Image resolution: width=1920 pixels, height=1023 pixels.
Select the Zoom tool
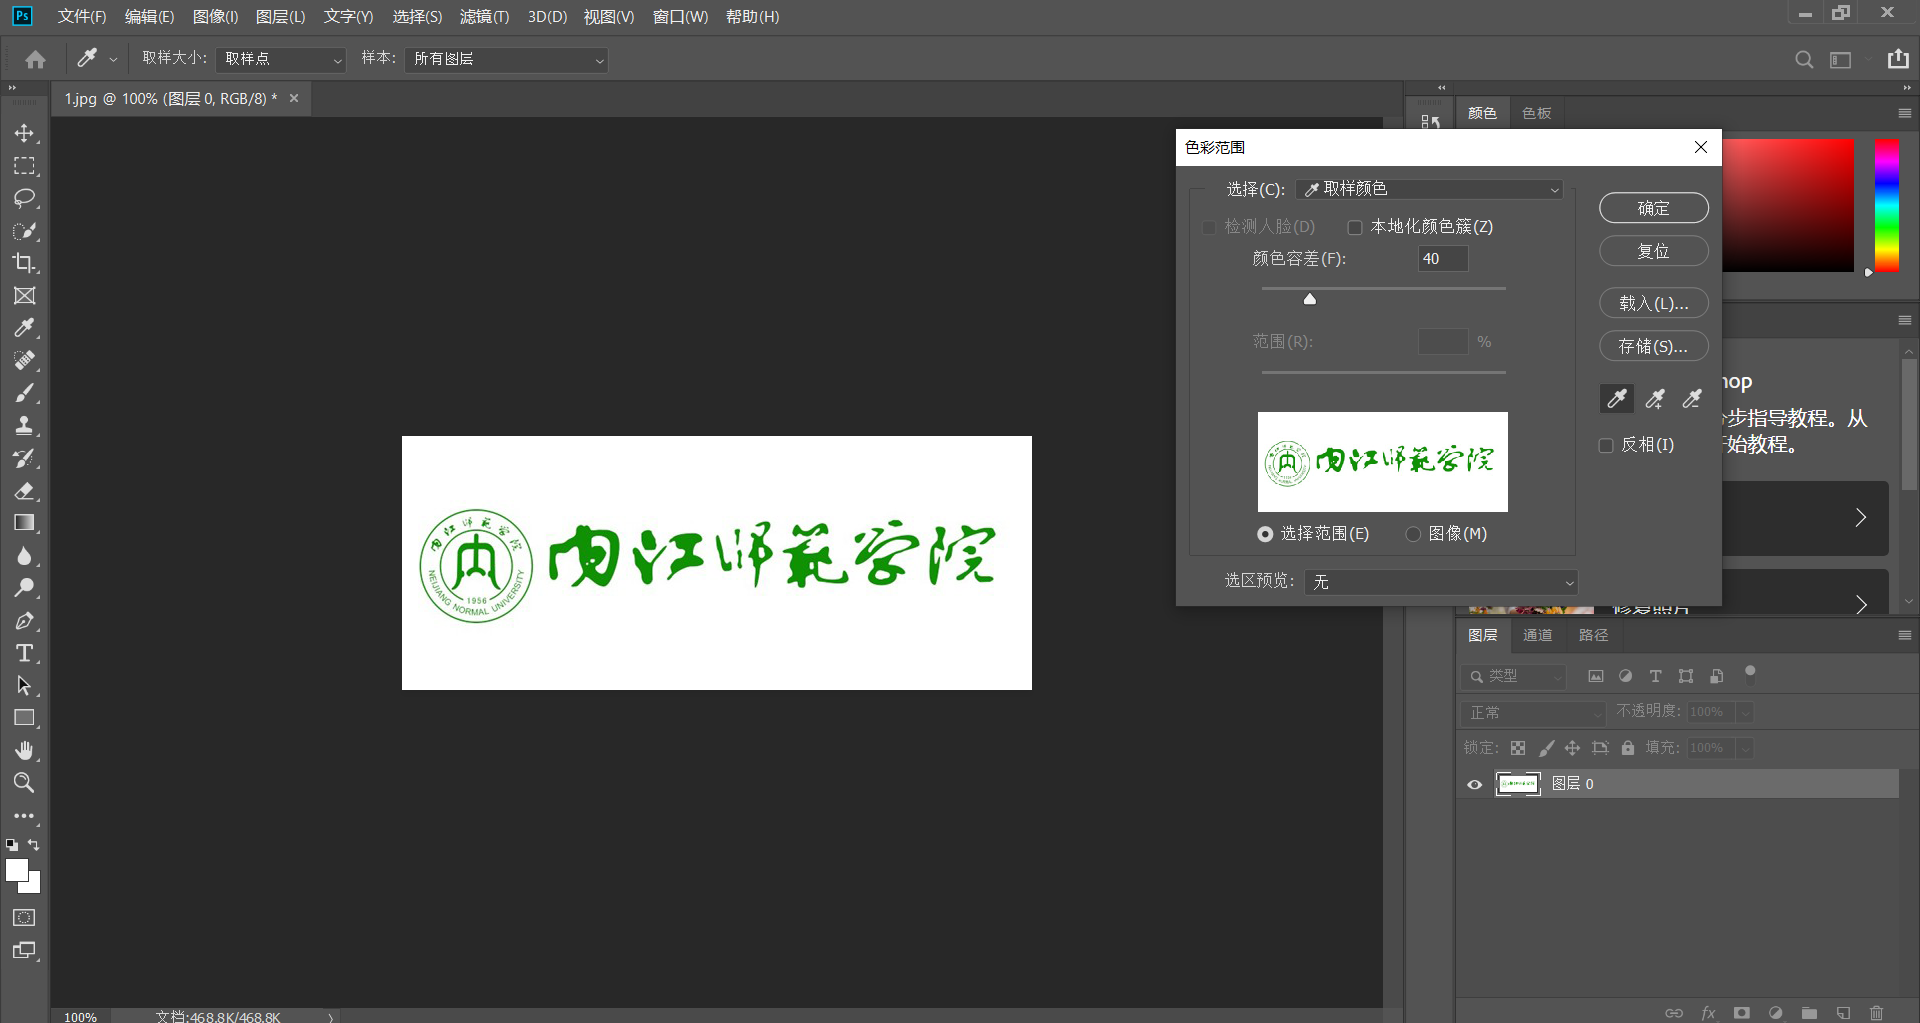[24, 783]
